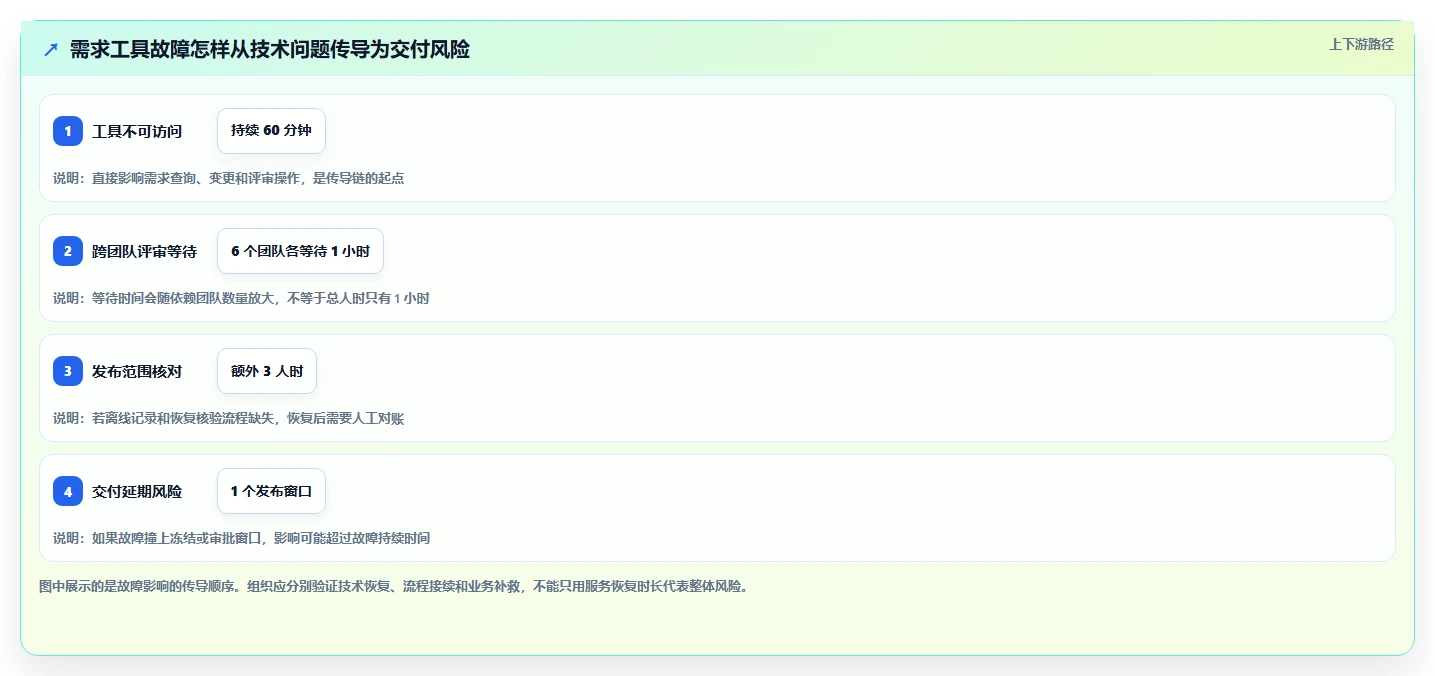Select the 6 个团队各等待 1 小时 chip
This screenshot has width=1435, height=676.
pos(300,251)
